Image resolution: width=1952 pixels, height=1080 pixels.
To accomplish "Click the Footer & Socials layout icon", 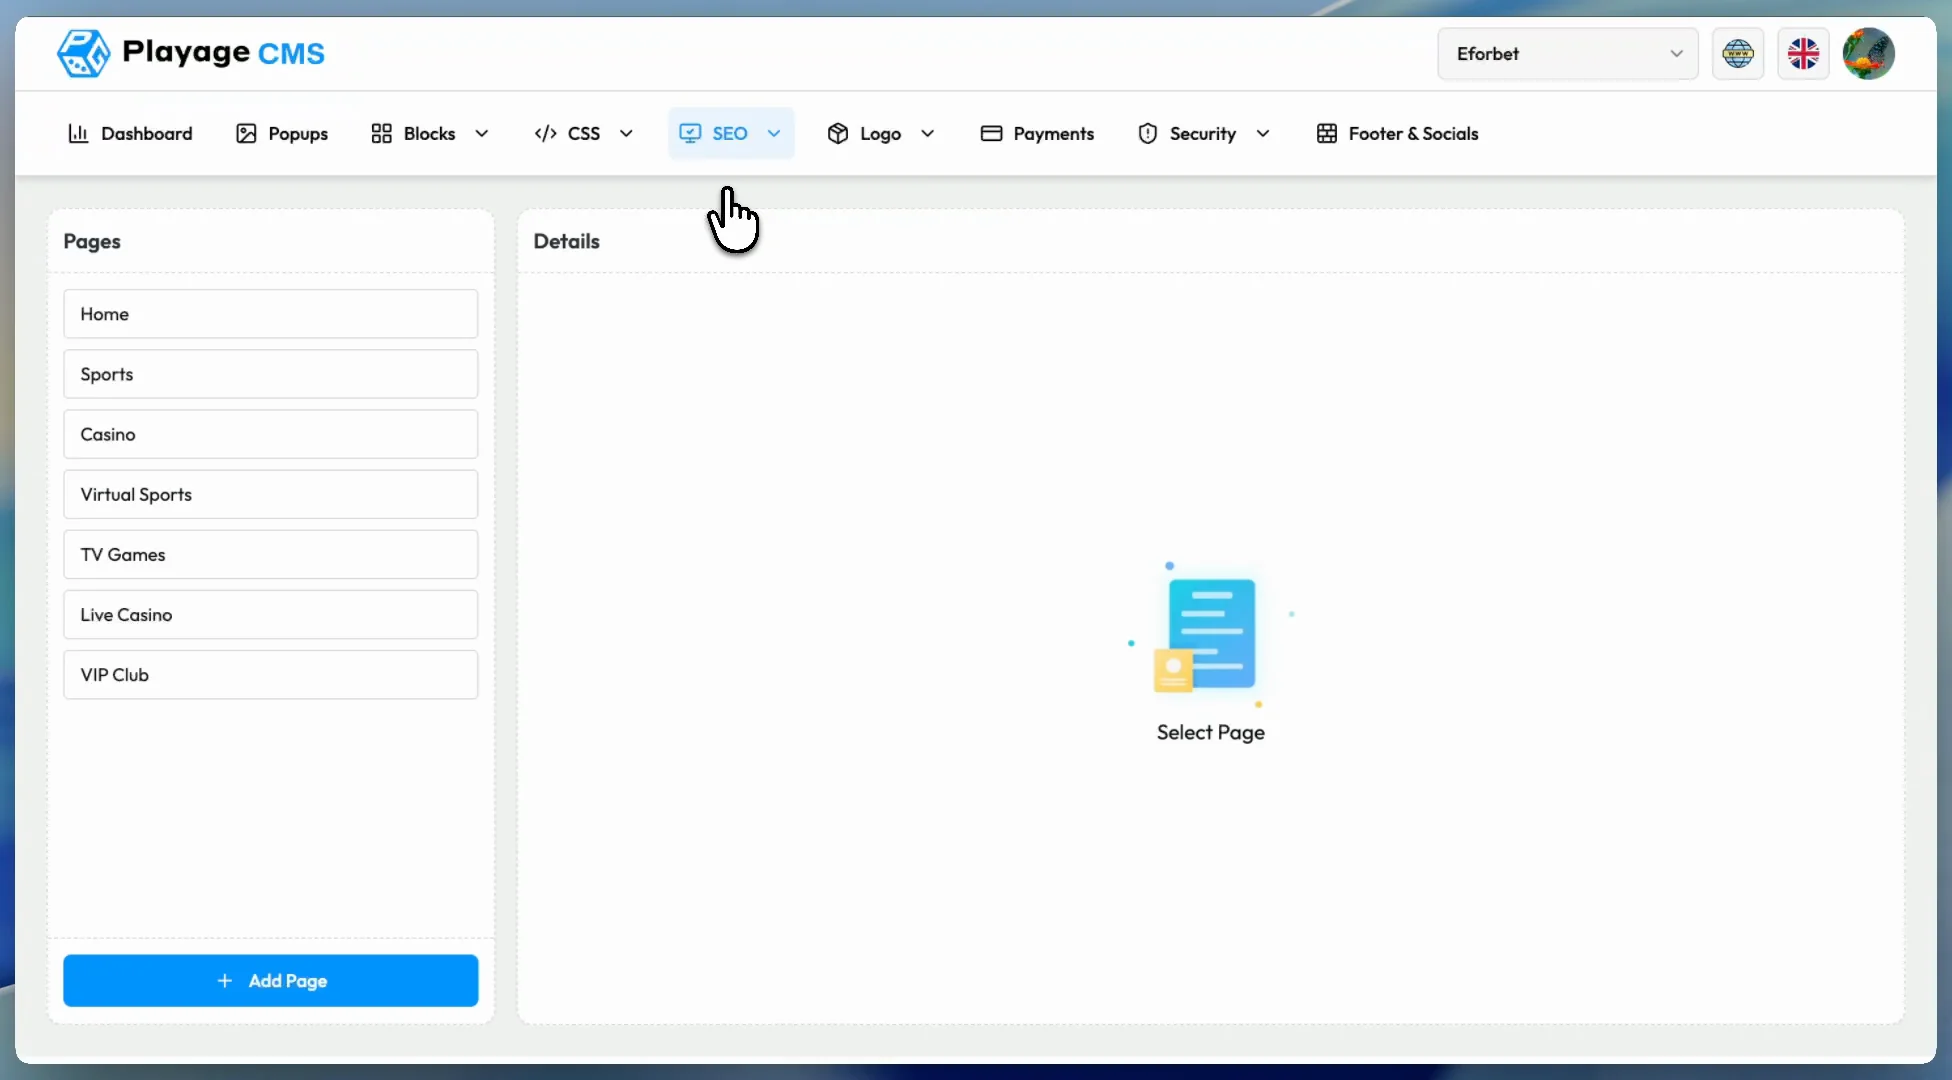I will tap(1326, 134).
